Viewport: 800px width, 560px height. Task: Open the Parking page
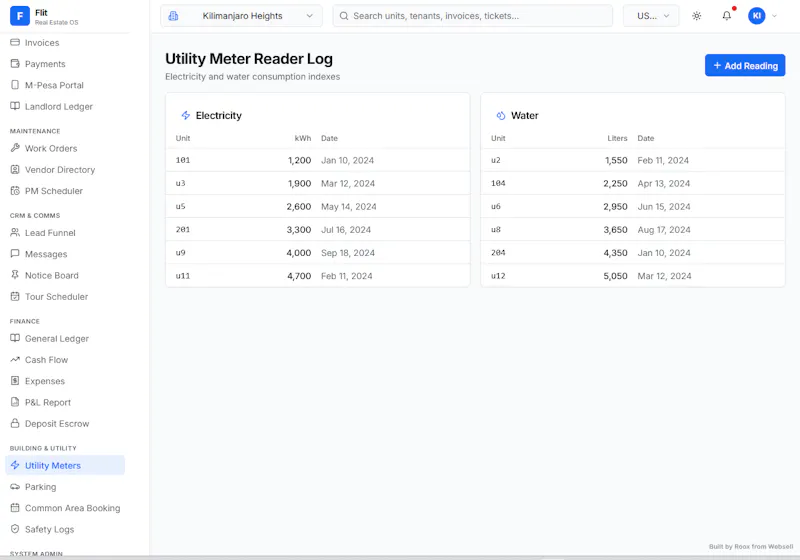click(x=65, y=487)
